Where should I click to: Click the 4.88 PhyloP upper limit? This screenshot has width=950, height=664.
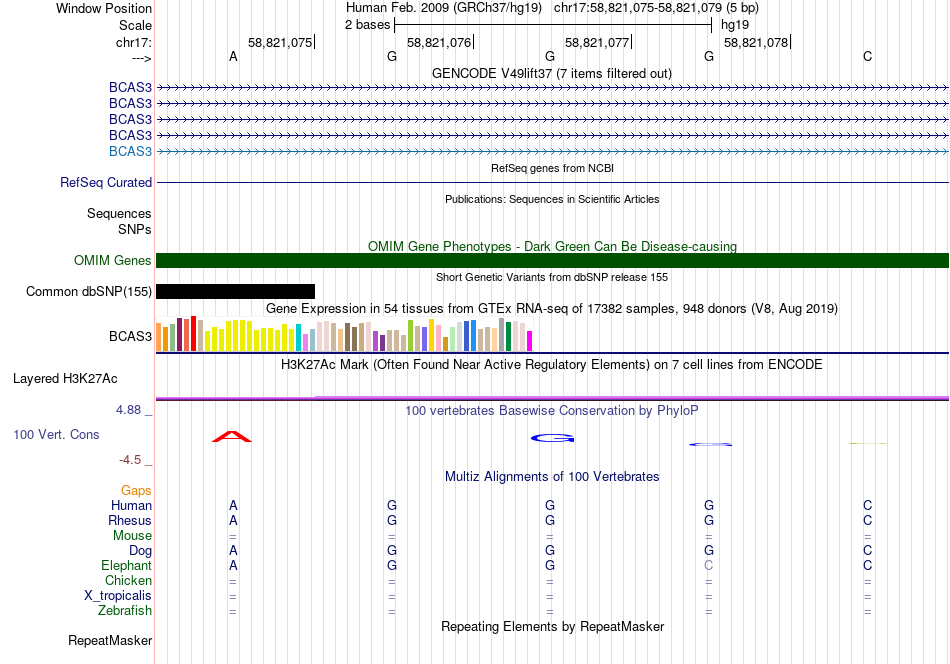click(x=128, y=410)
